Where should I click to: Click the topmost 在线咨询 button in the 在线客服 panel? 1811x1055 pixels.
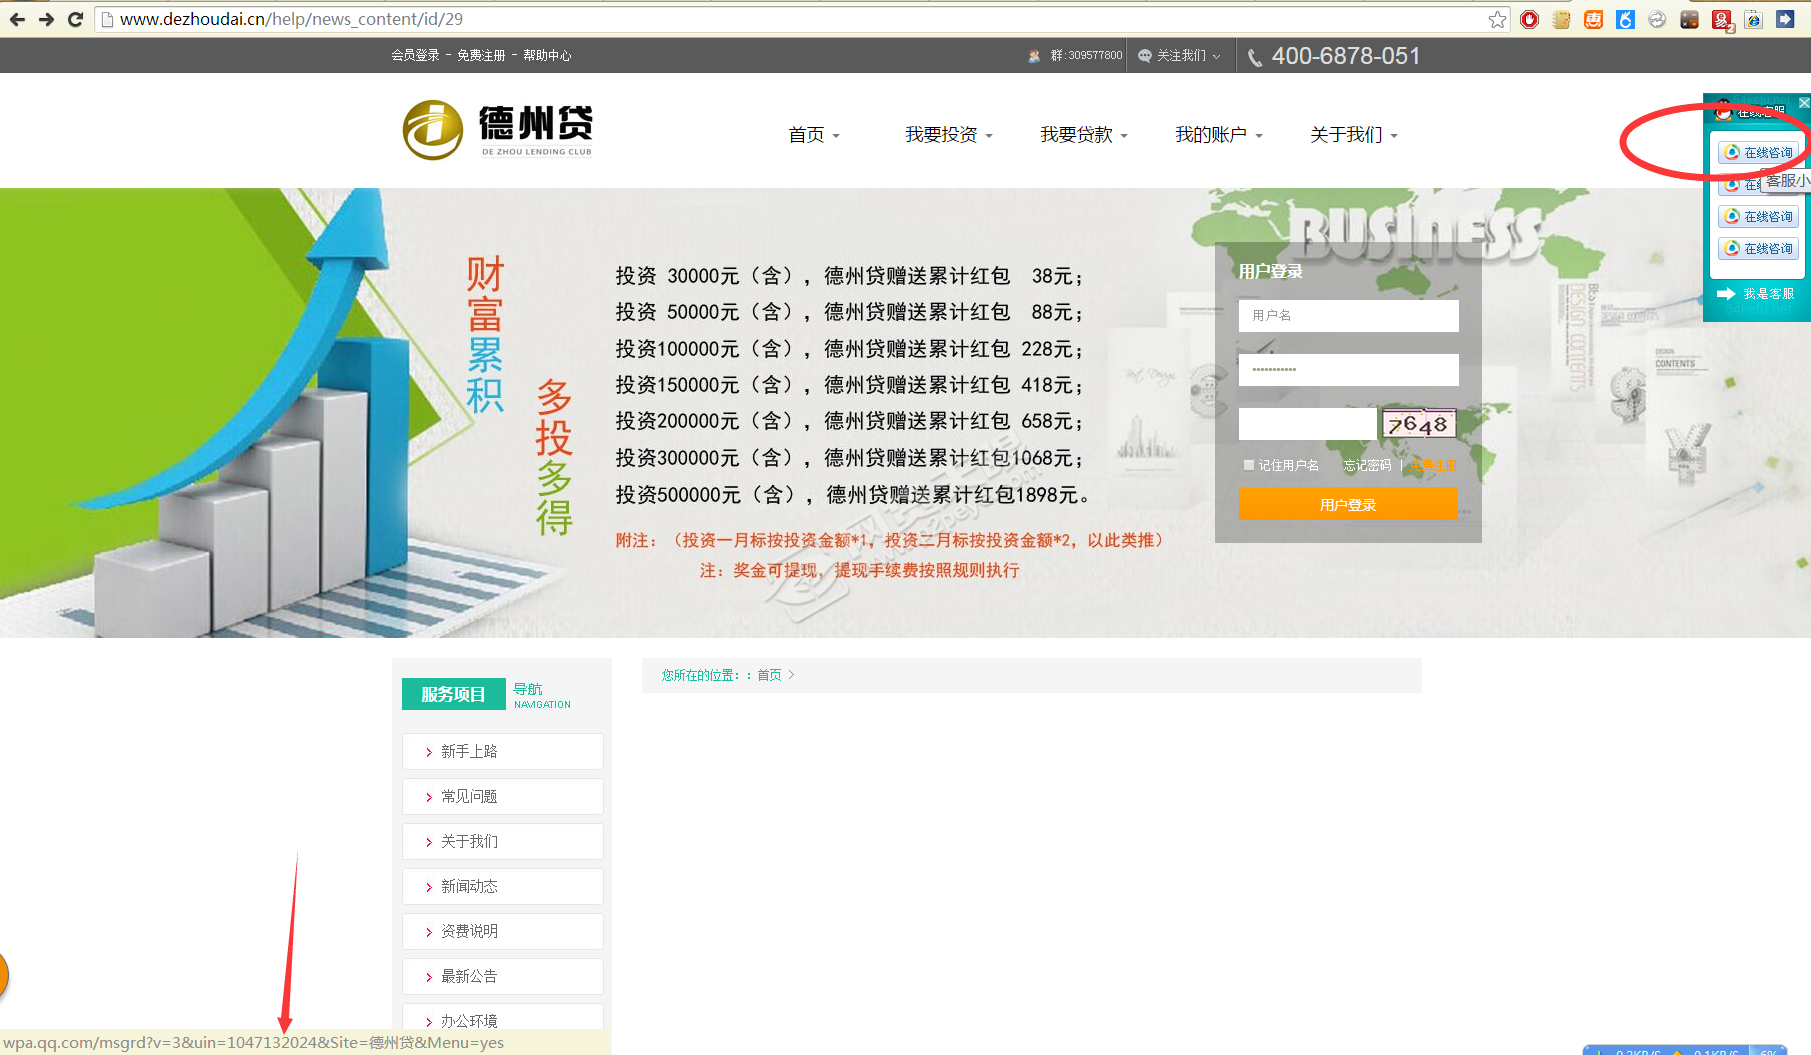1759,152
